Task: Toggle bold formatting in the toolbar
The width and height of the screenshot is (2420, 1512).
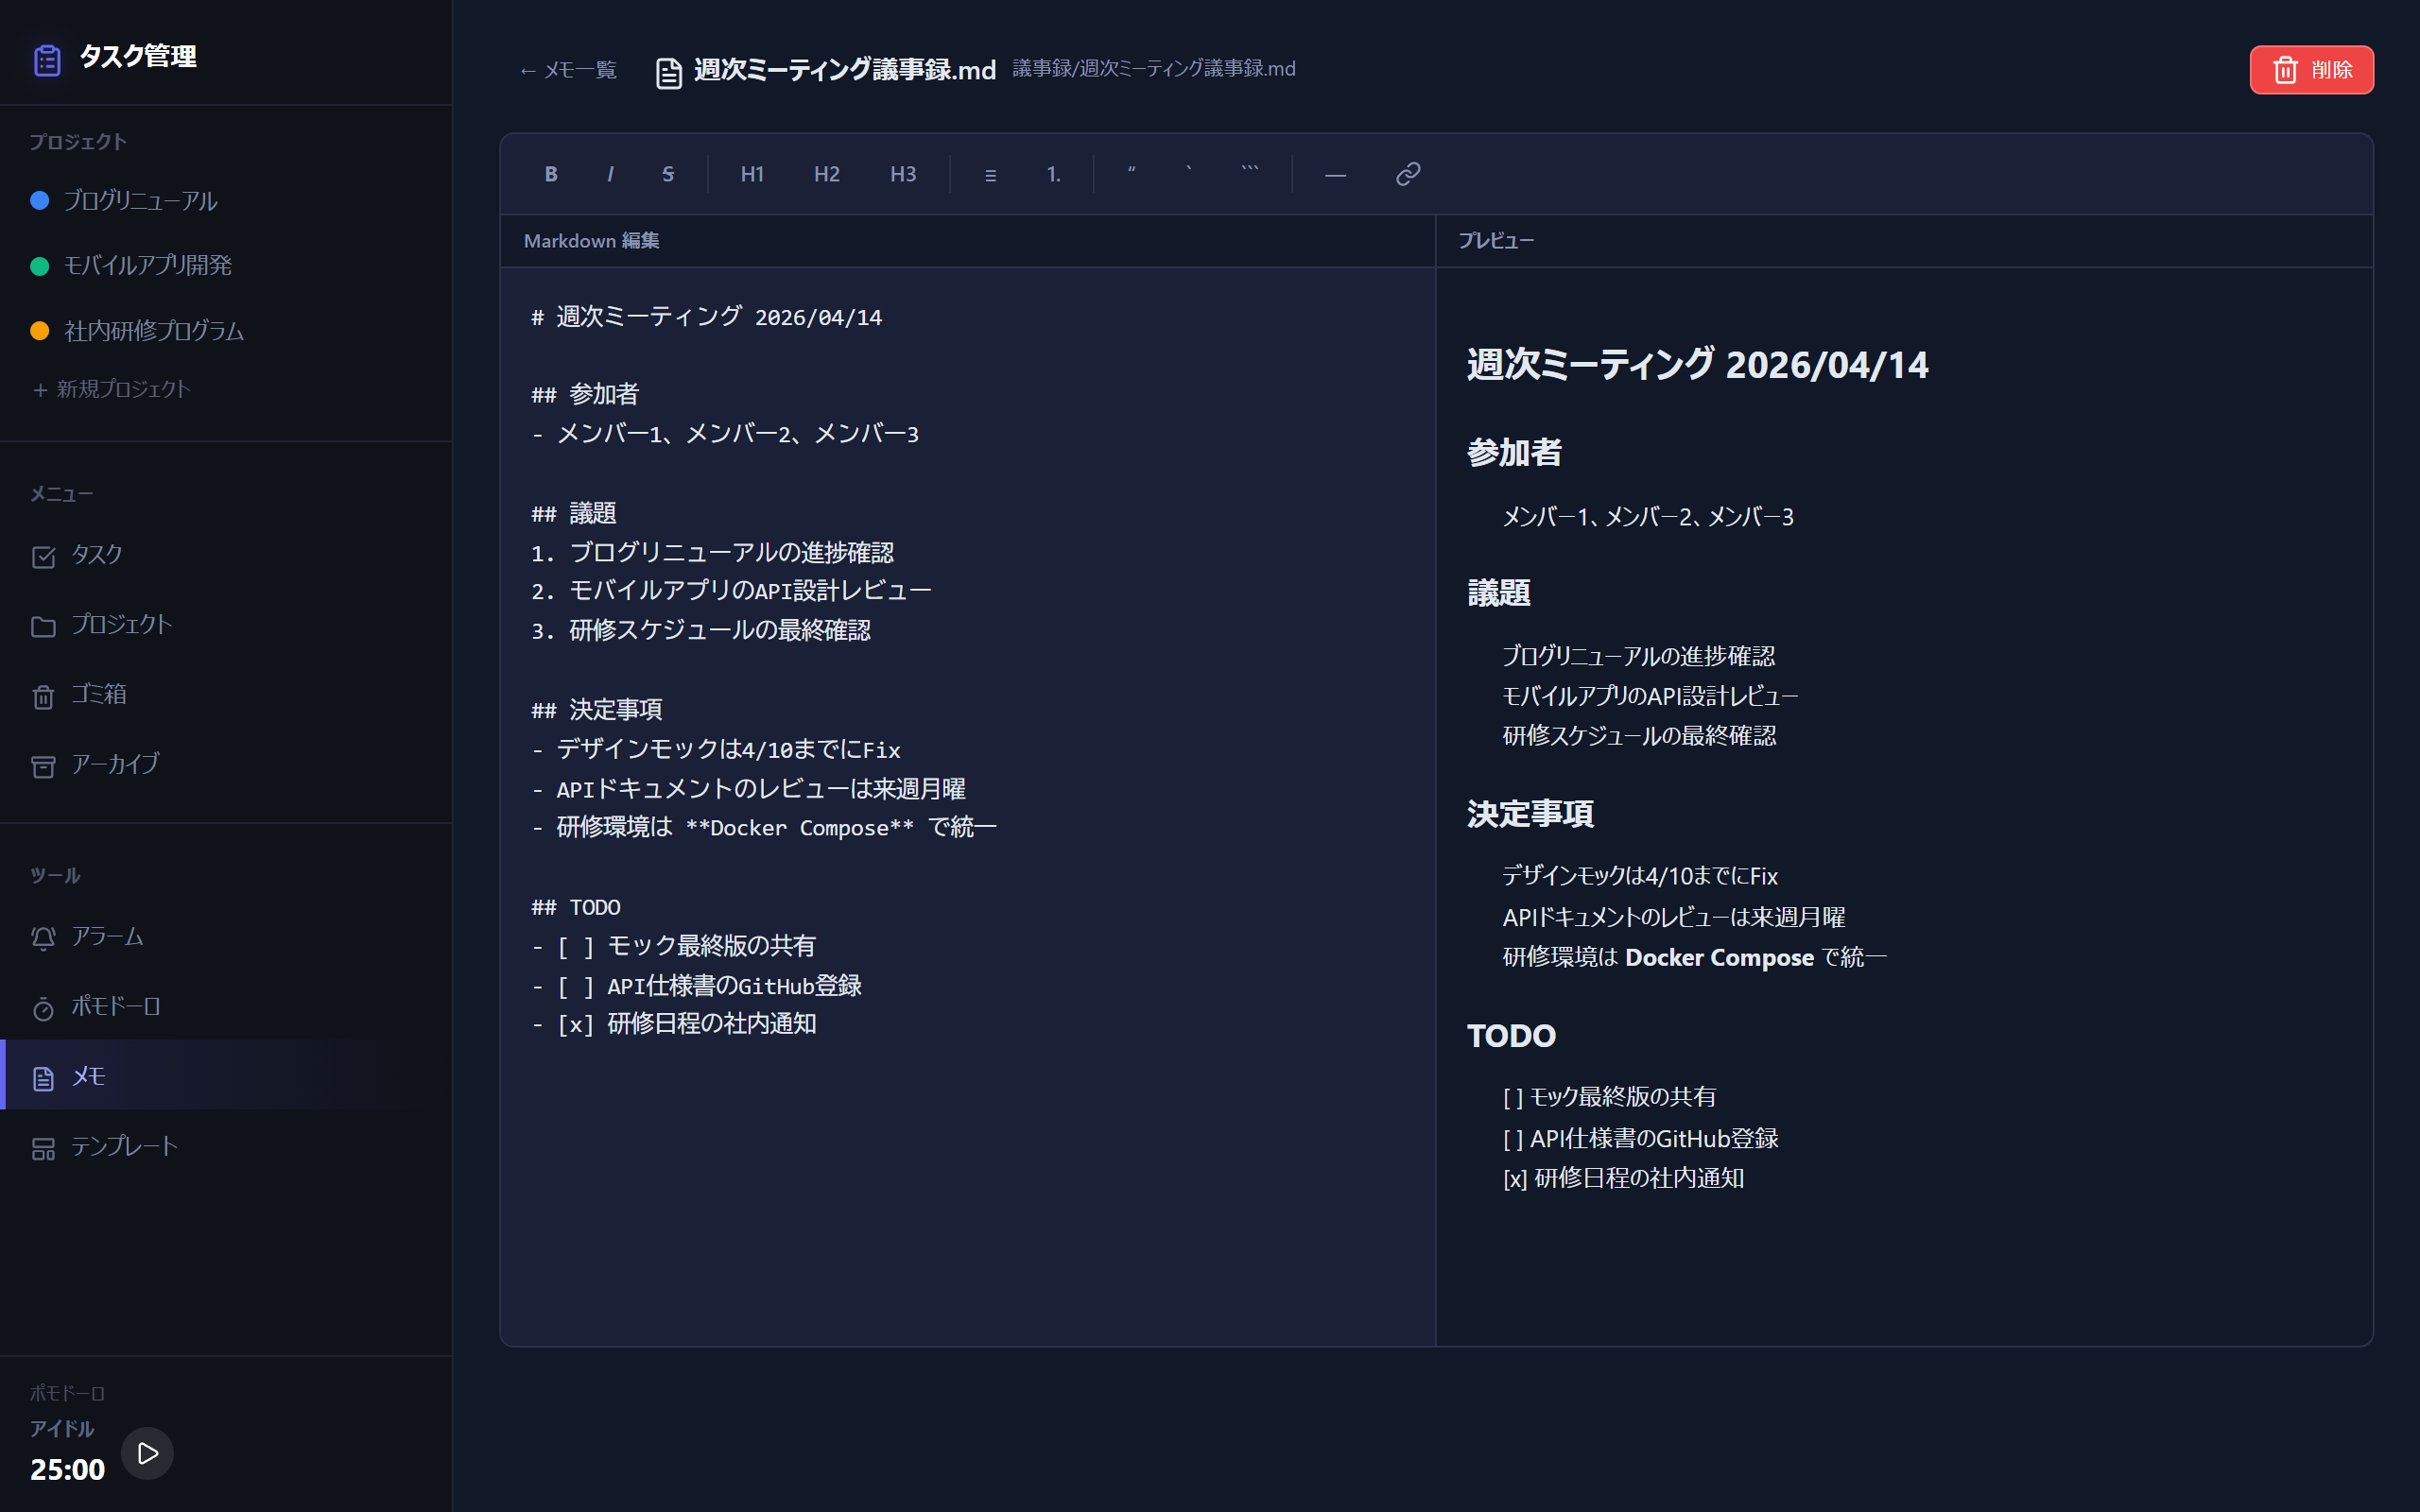Action: pyautogui.click(x=550, y=174)
